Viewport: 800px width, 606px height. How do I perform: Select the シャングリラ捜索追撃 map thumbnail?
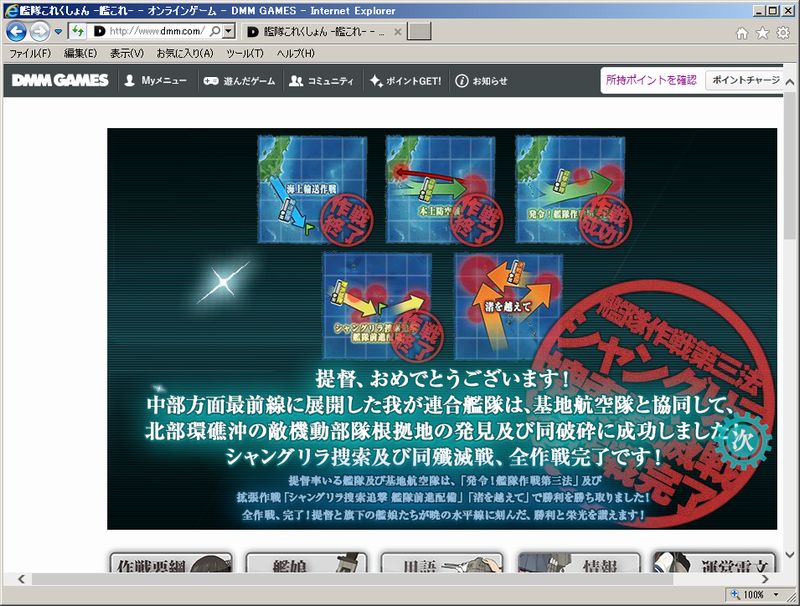(378, 307)
